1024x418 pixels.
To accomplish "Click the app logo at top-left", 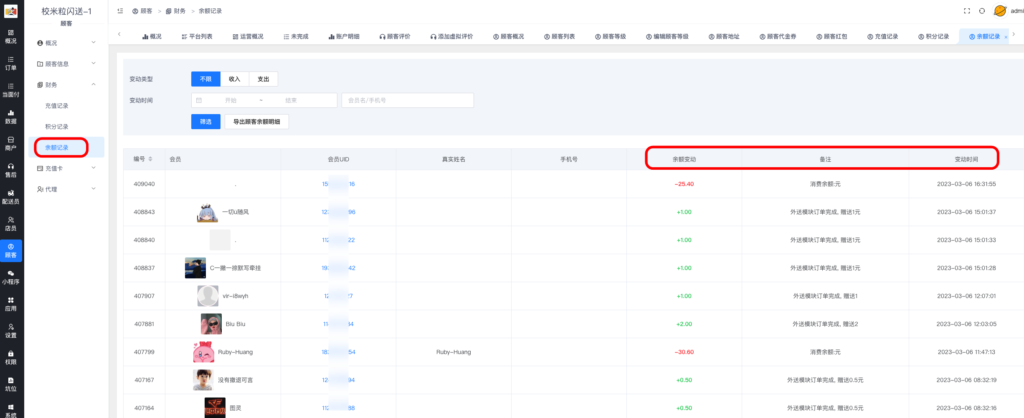I will pyautogui.click(x=10, y=11).
